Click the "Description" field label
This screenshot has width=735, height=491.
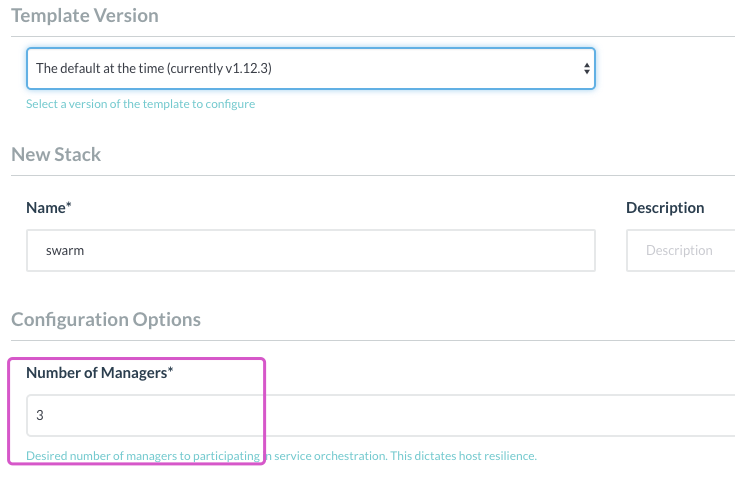(665, 208)
